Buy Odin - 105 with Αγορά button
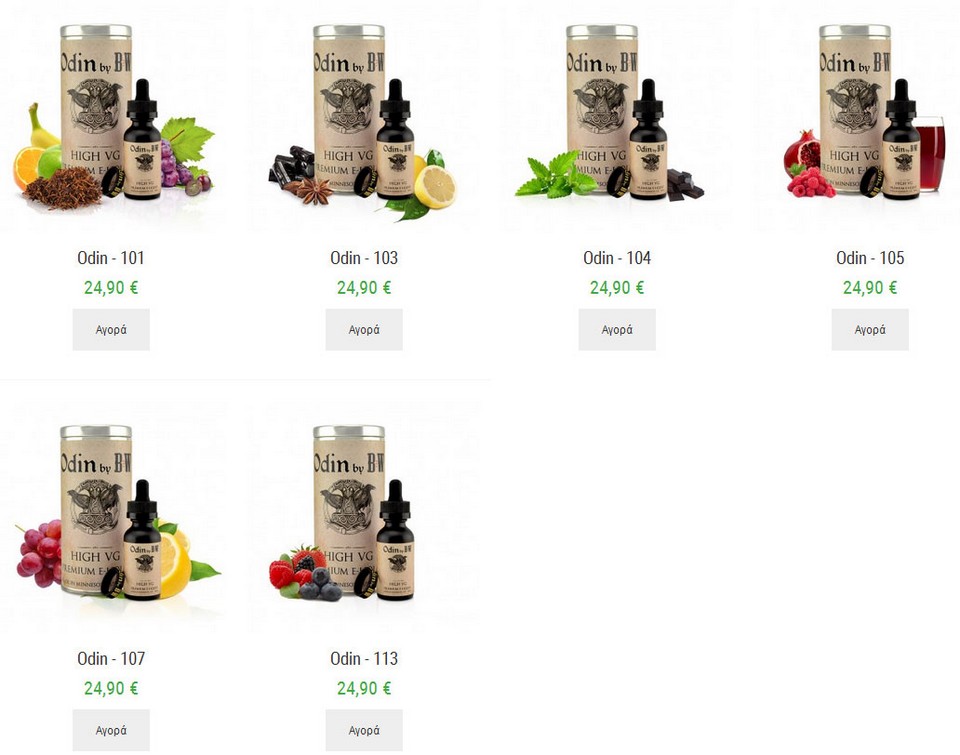The height and width of the screenshot is (755, 960). 870,329
